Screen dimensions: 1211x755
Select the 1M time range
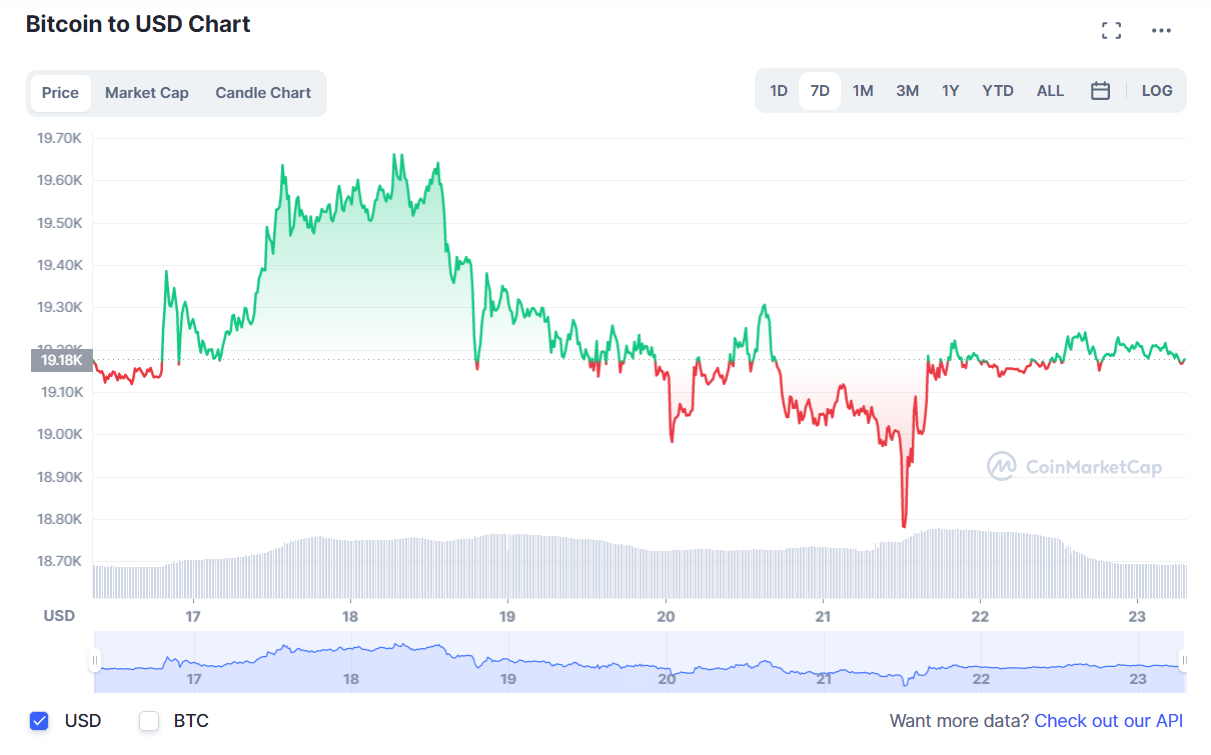863,90
